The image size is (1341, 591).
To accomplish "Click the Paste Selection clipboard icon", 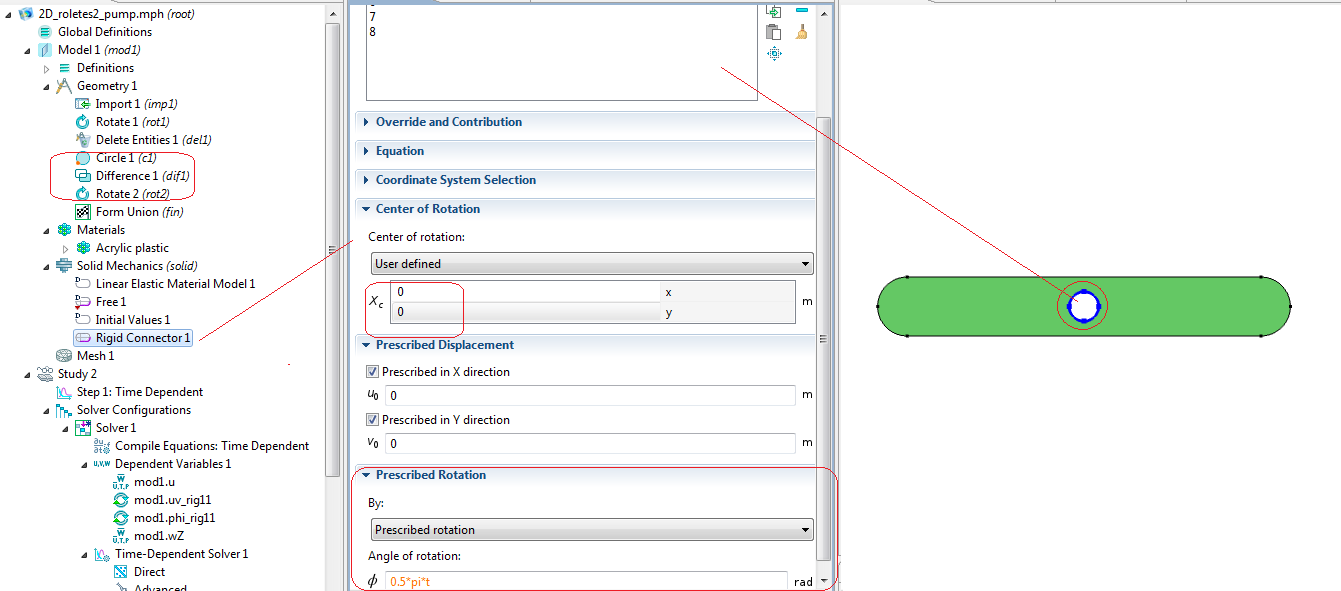I will 773,32.
